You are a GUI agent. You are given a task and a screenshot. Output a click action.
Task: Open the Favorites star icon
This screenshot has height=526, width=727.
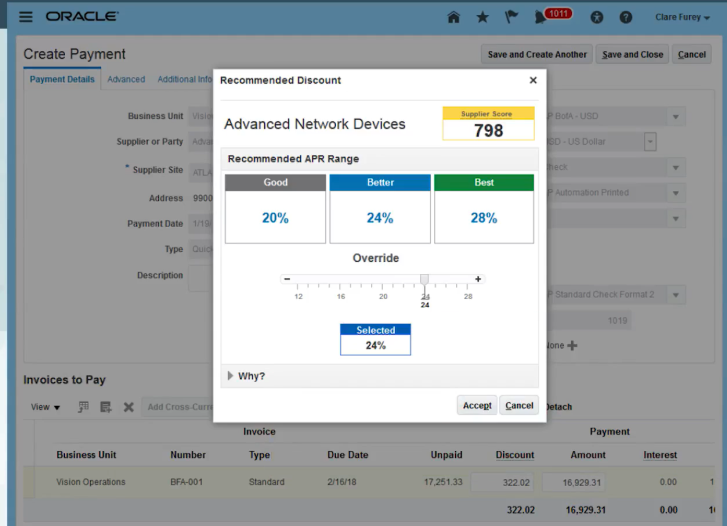pyautogui.click(x=482, y=17)
